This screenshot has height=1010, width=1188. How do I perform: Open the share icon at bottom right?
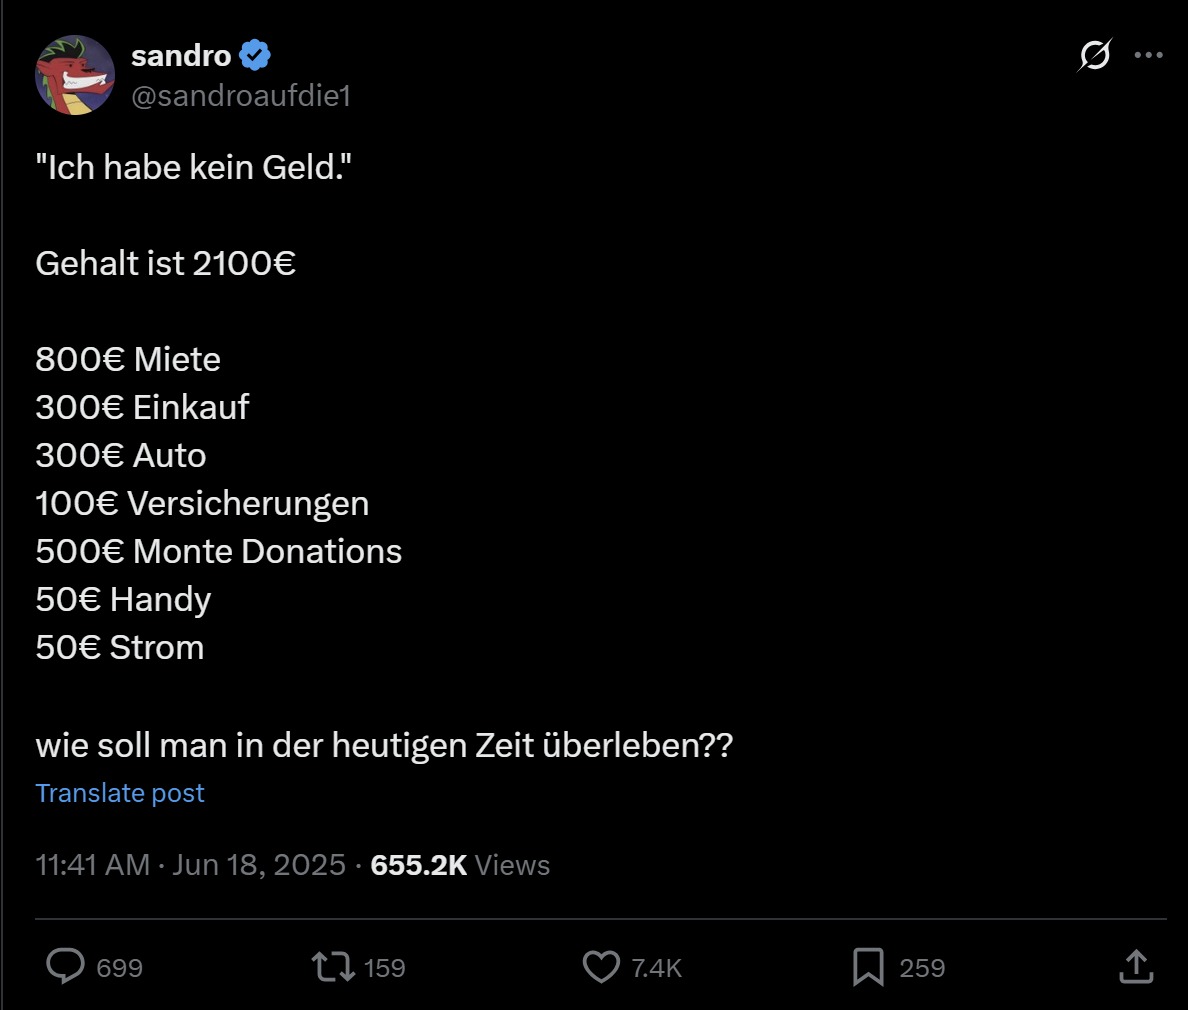coord(1136,966)
